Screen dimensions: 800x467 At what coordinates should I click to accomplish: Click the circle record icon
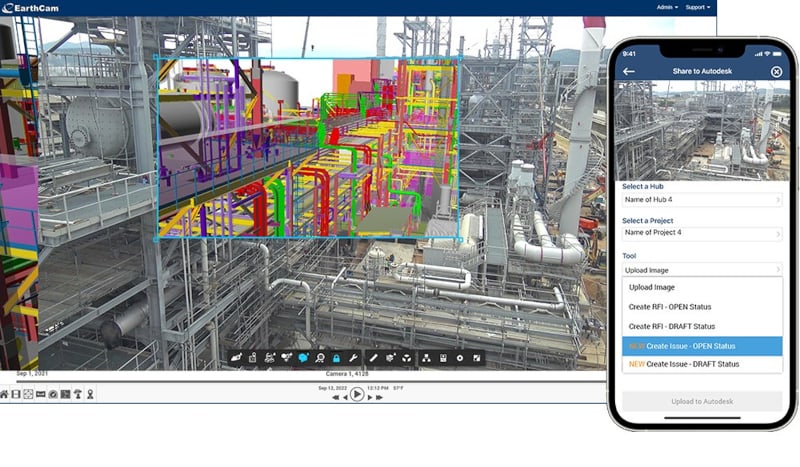[x=460, y=358]
